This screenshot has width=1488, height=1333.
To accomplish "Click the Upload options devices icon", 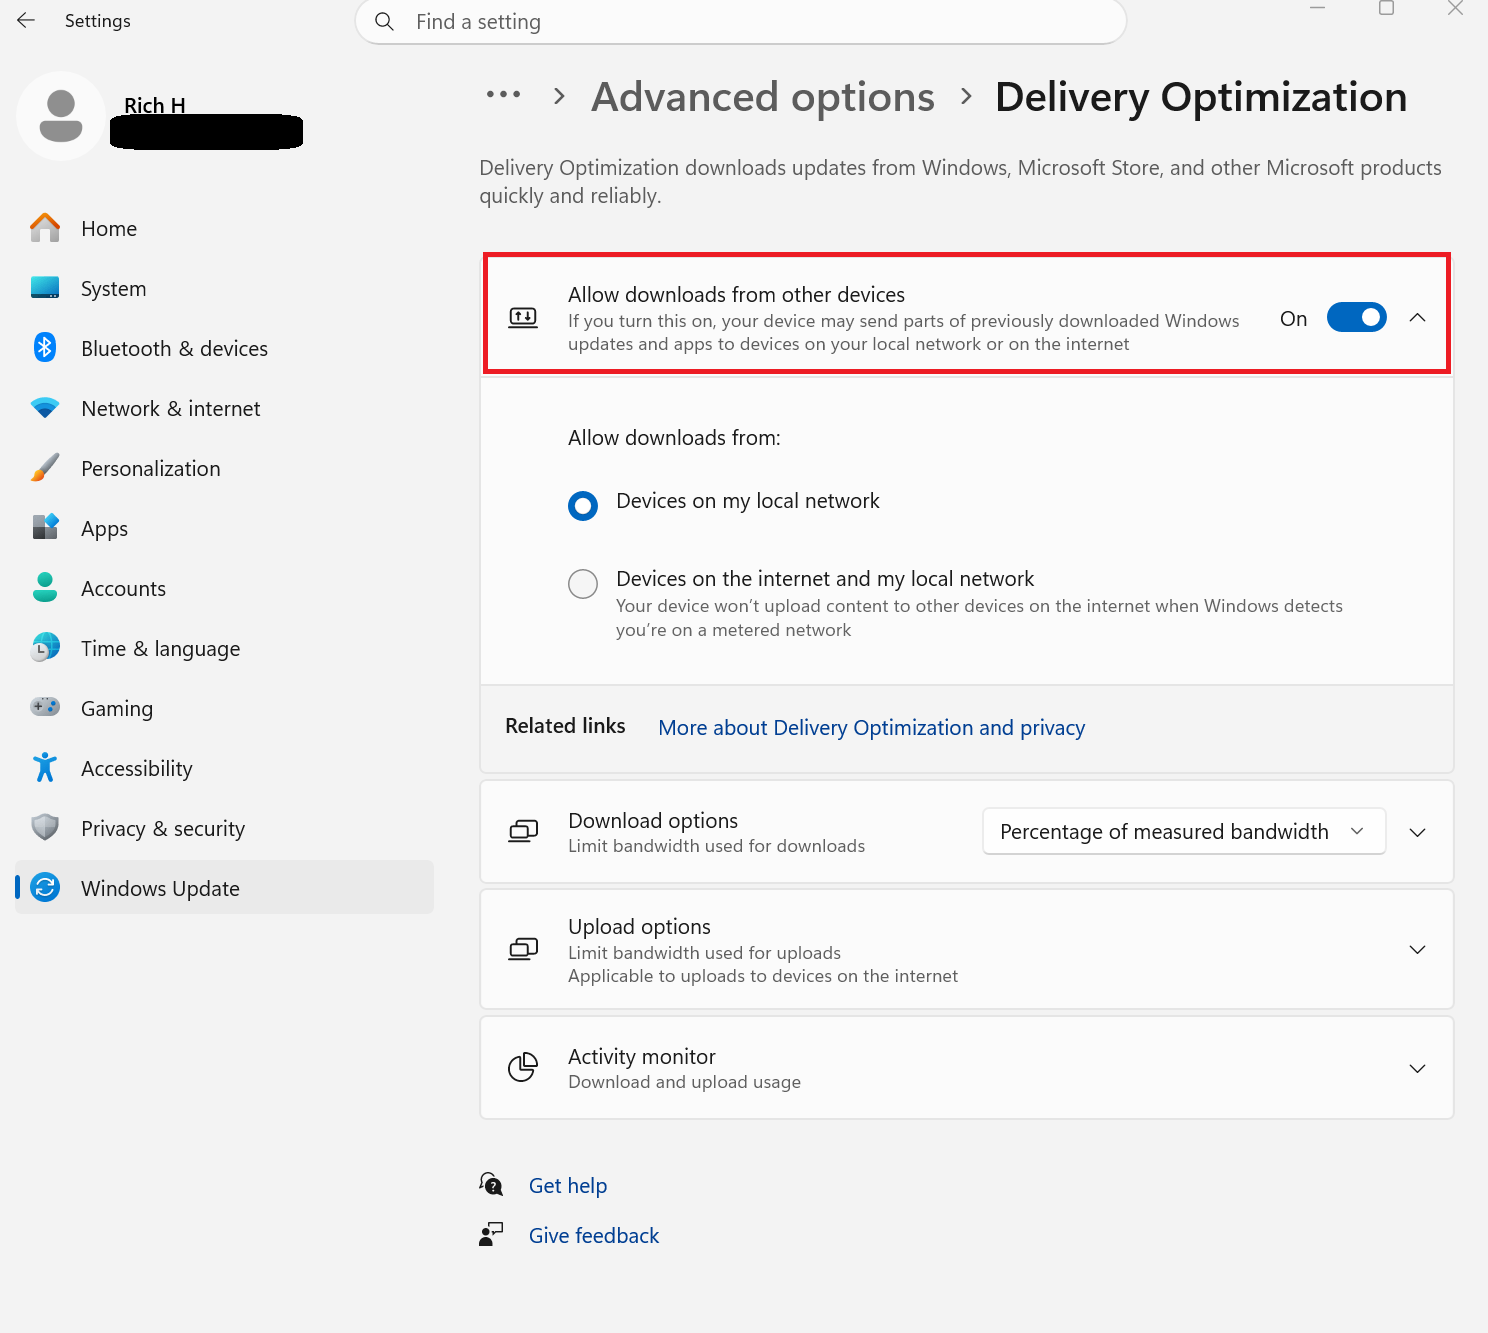I will [523, 949].
